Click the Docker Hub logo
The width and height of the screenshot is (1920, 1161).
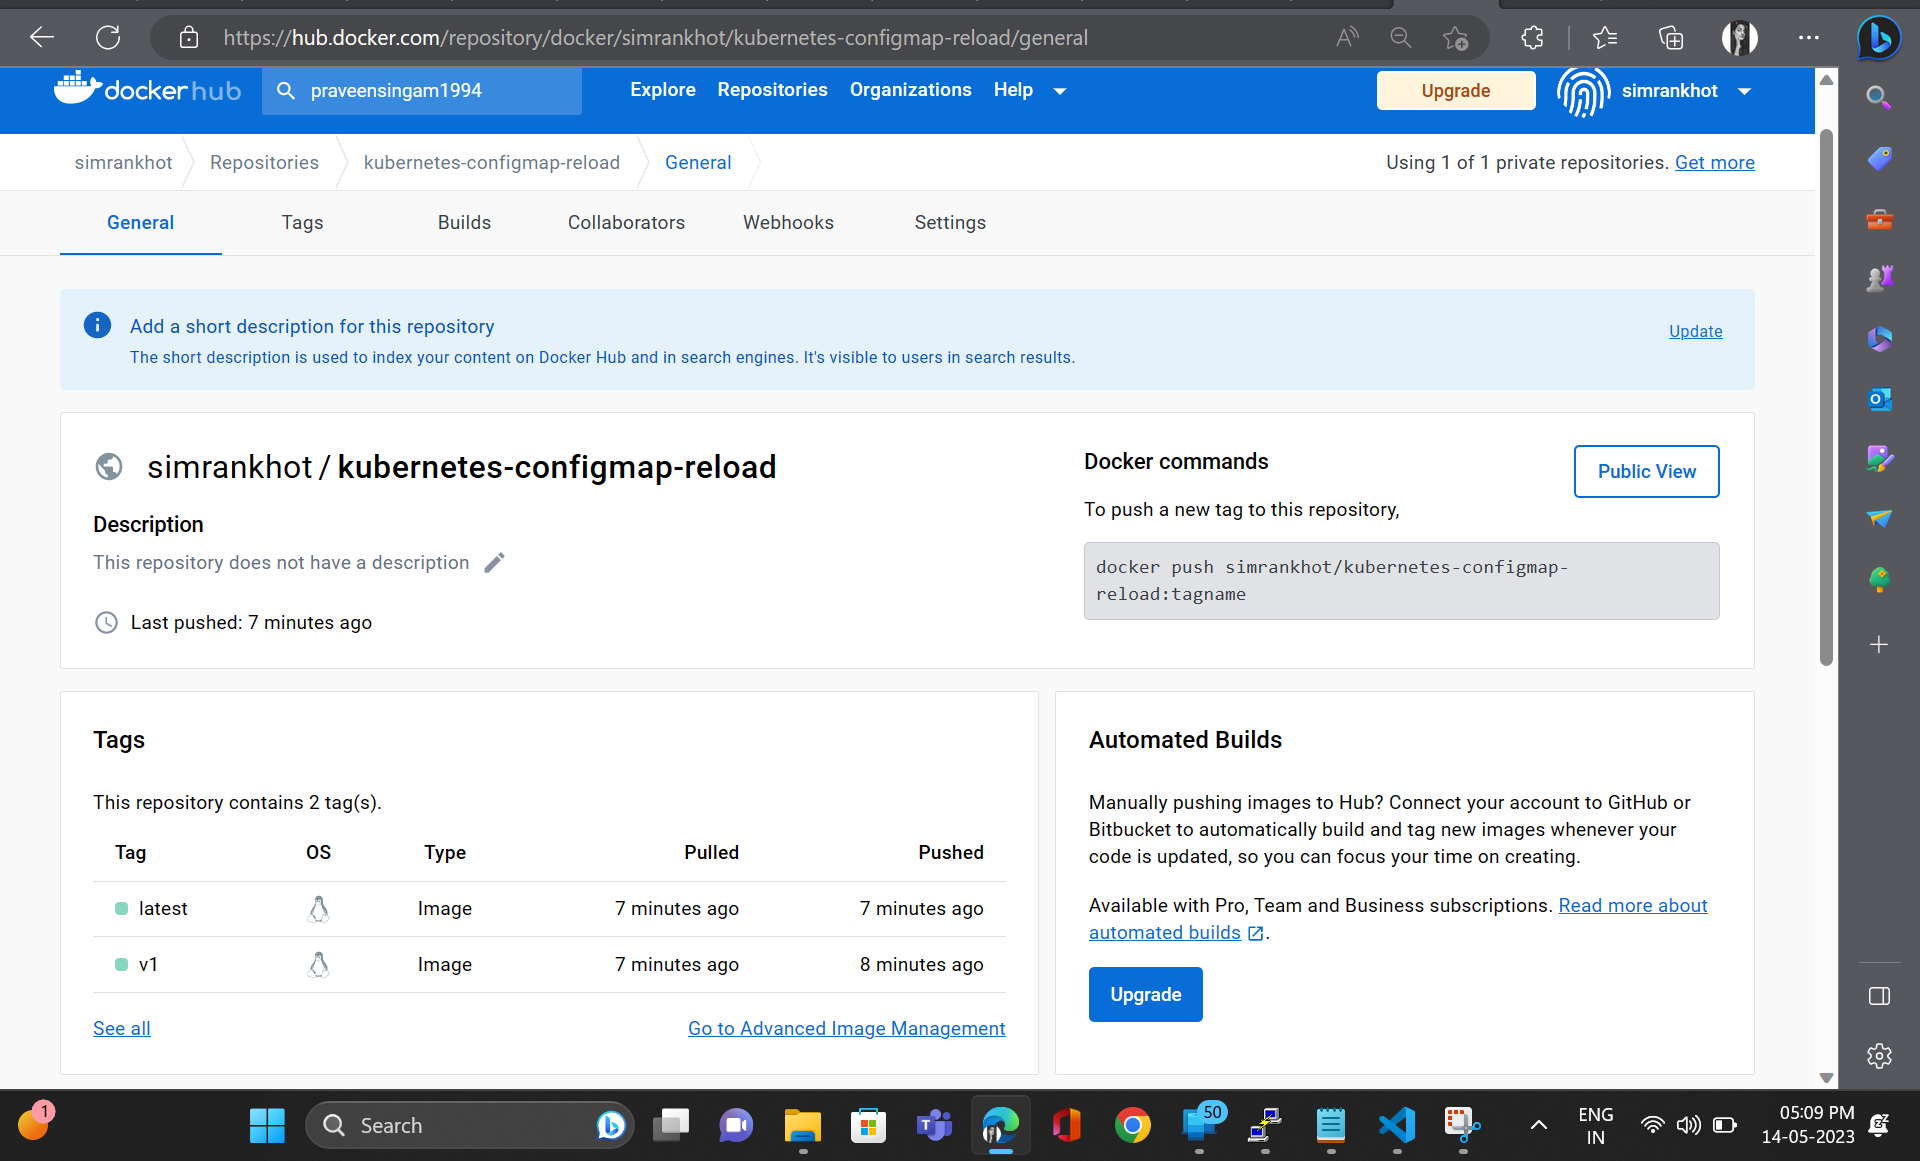[x=146, y=89]
